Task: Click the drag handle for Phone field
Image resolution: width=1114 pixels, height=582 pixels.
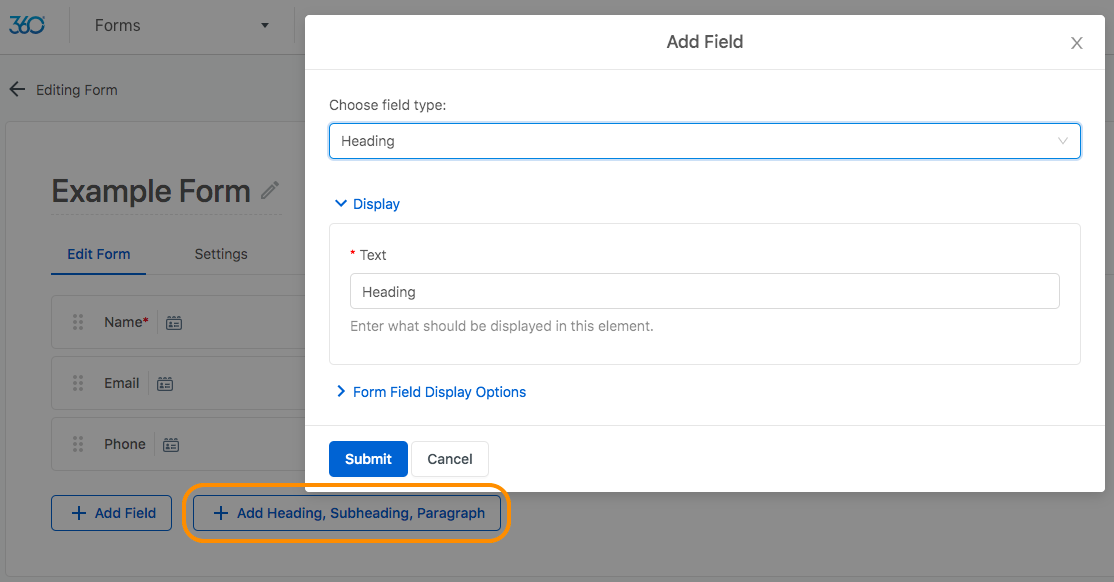Action: 78,444
